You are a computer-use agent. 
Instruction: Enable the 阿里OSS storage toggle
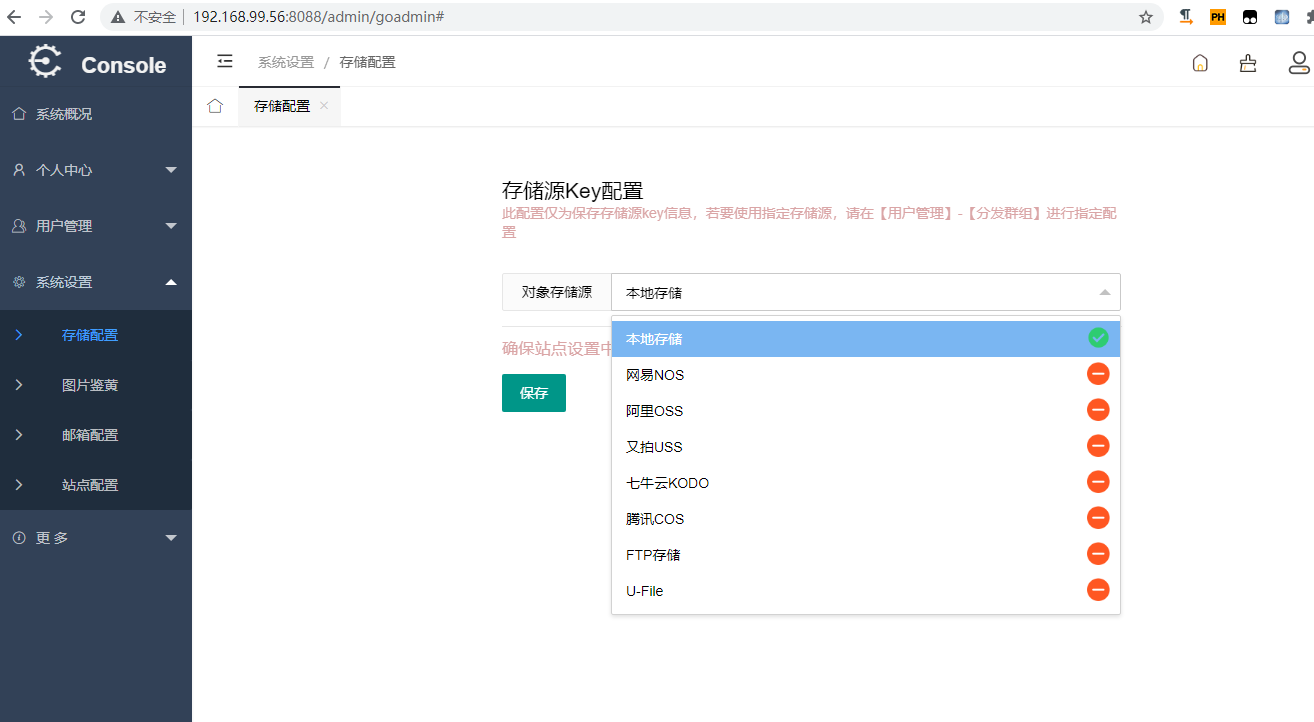(1098, 410)
